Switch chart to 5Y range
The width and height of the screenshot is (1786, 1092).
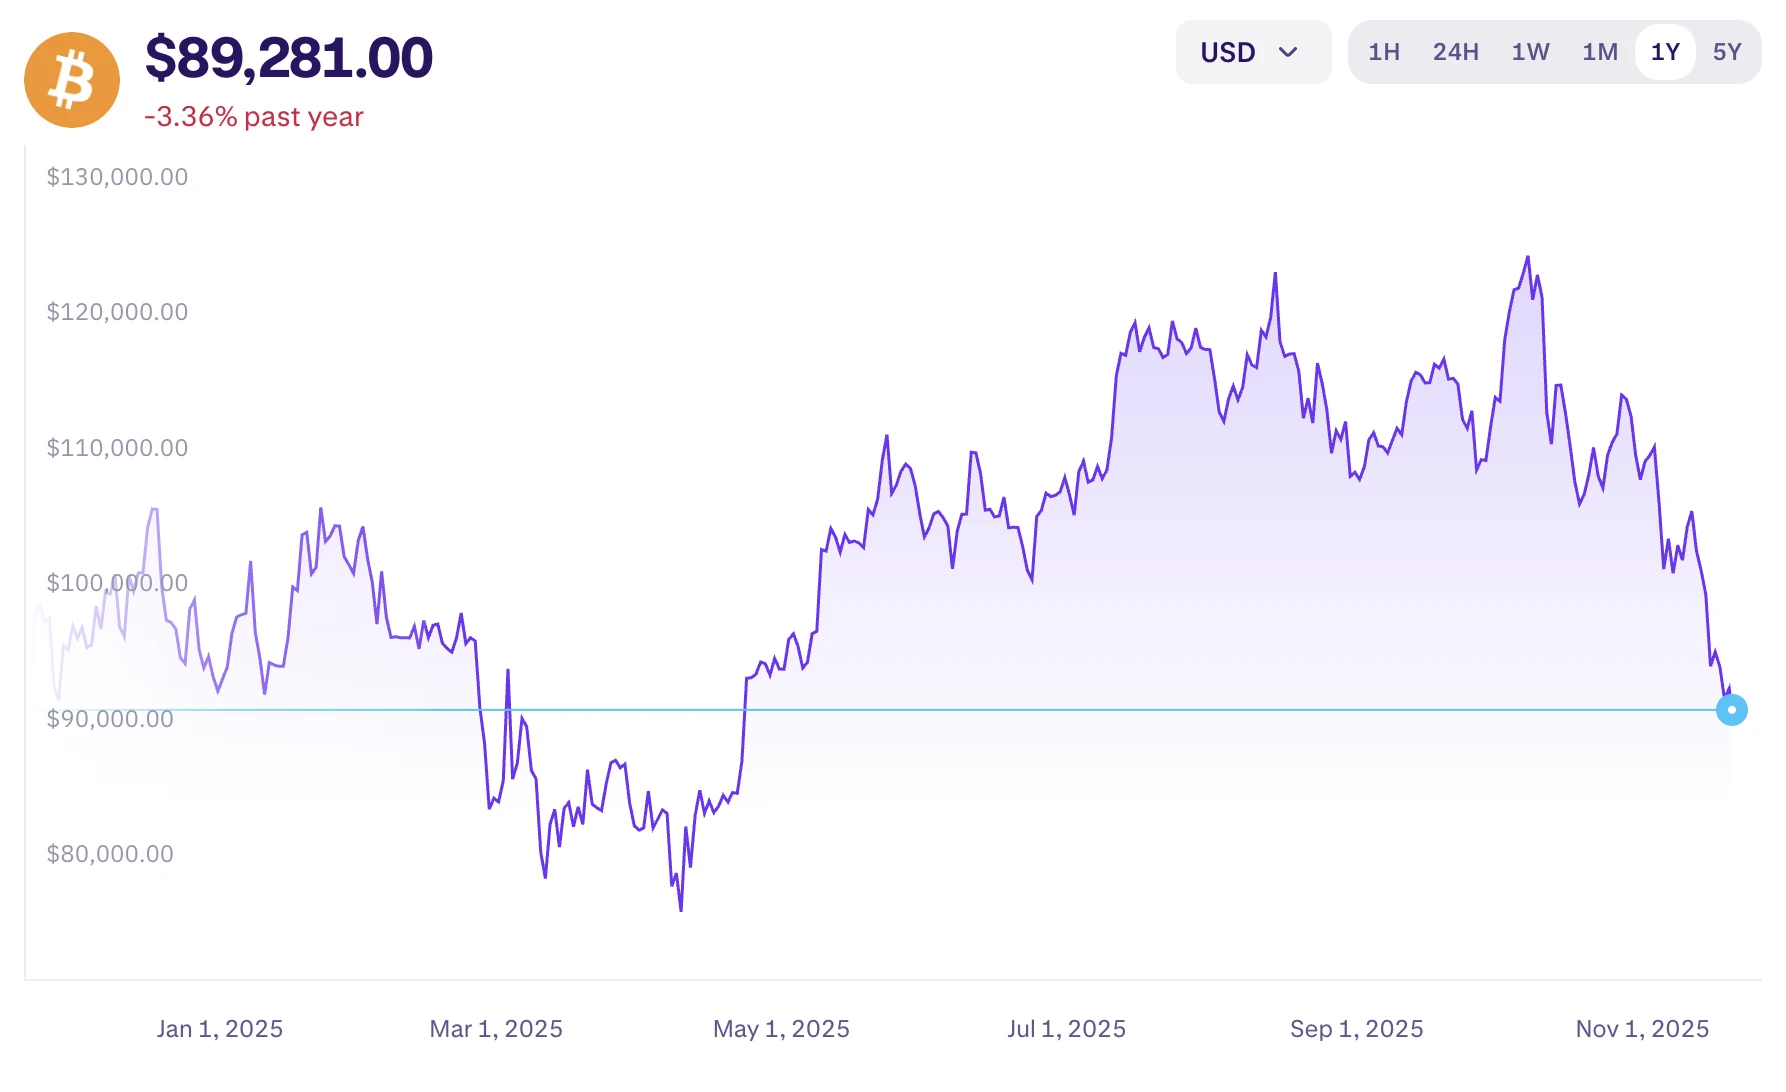tap(1727, 52)
